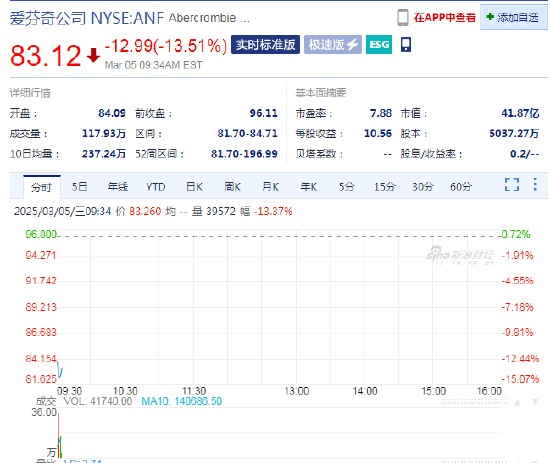Open the chart more-options dots menu
This screenshot has height=463, width=550.
pos(535,184)
